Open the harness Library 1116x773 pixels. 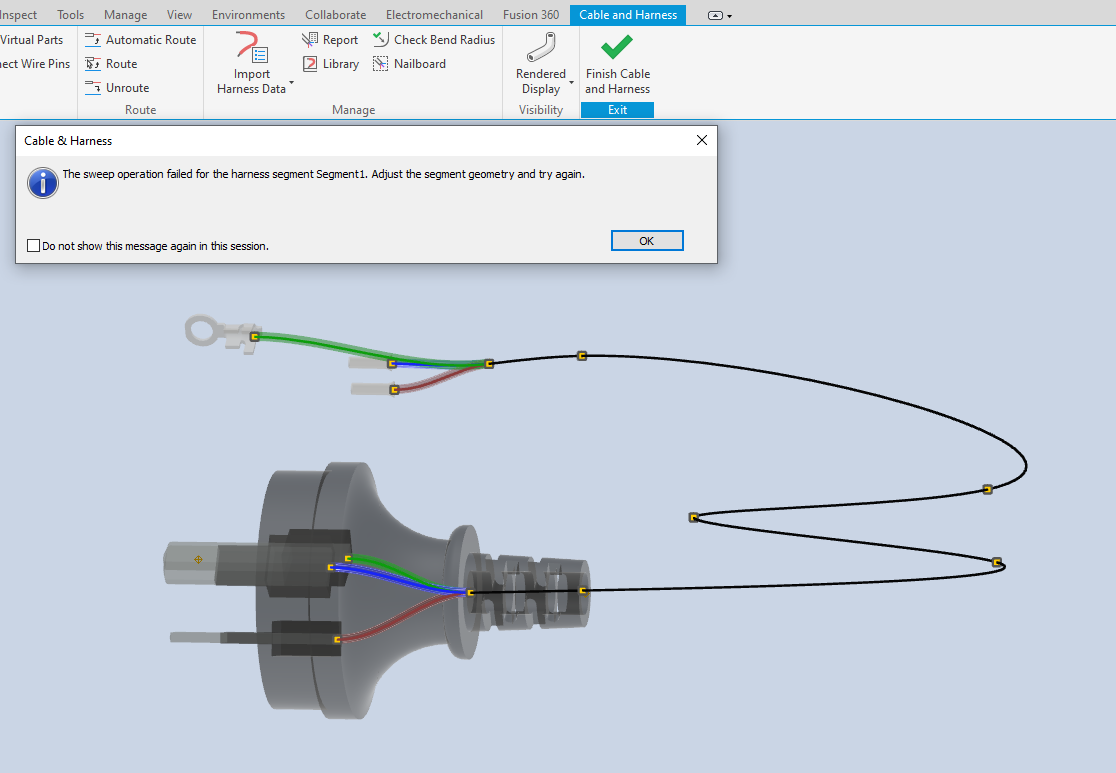pos(331,63)
